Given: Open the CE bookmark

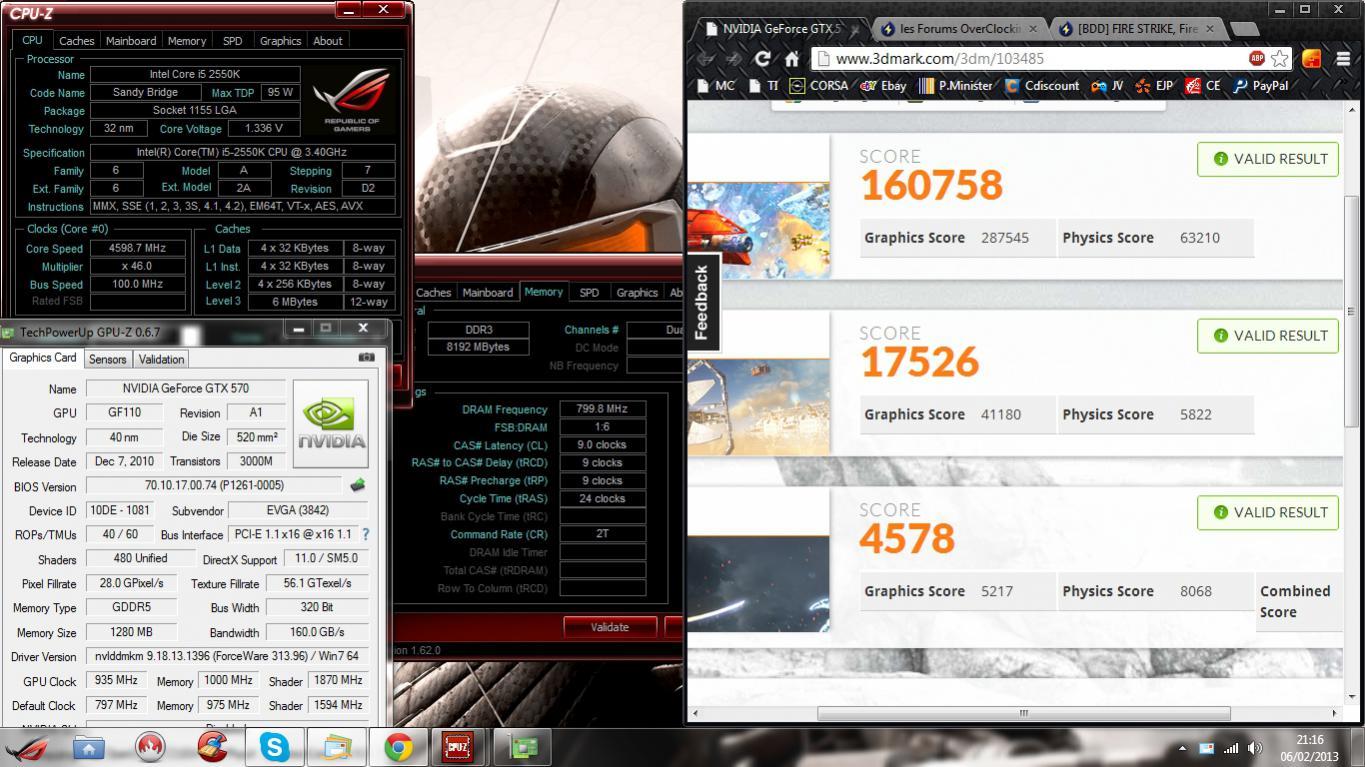Looking at the screenshot, I should coord(1203,86).
